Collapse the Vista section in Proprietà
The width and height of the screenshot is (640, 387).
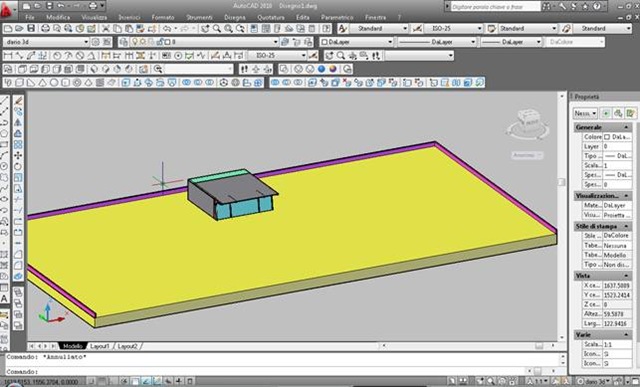click(626, 276)
